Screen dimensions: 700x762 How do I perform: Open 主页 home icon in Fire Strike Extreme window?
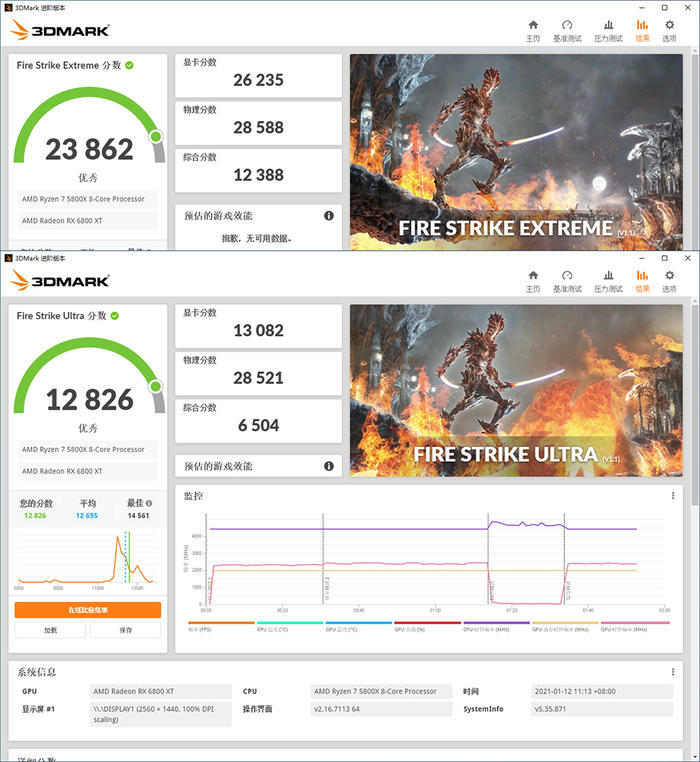click(533, 31)
